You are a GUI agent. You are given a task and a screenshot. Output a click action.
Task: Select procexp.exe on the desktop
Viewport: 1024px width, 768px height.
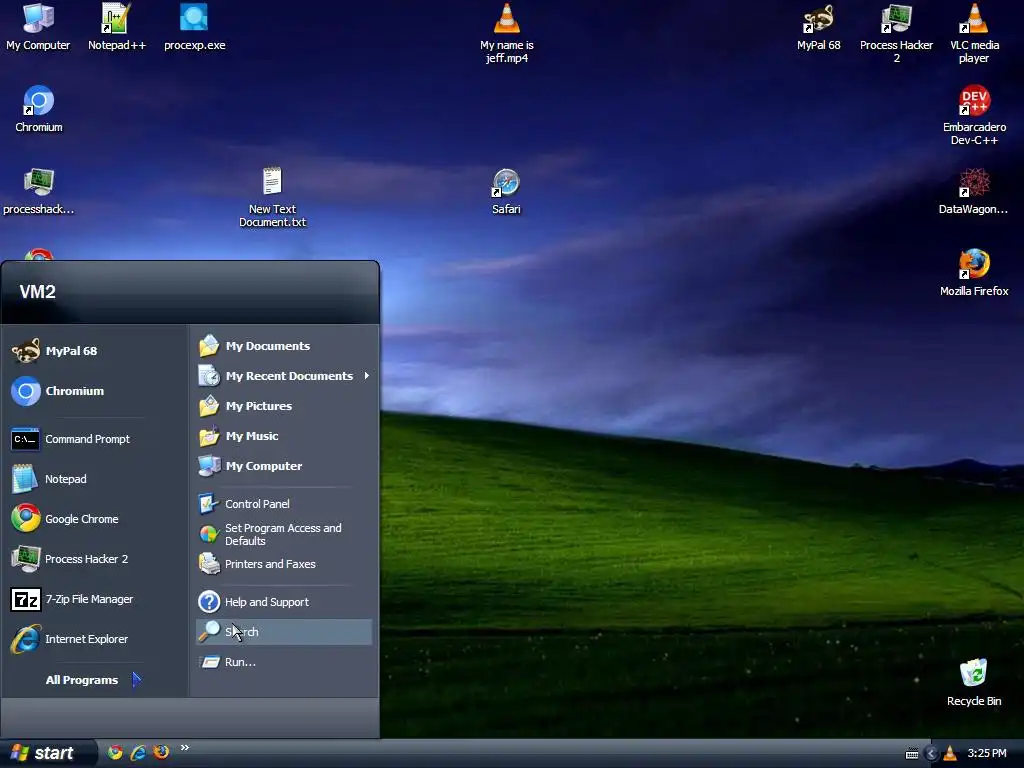[195, 27]
